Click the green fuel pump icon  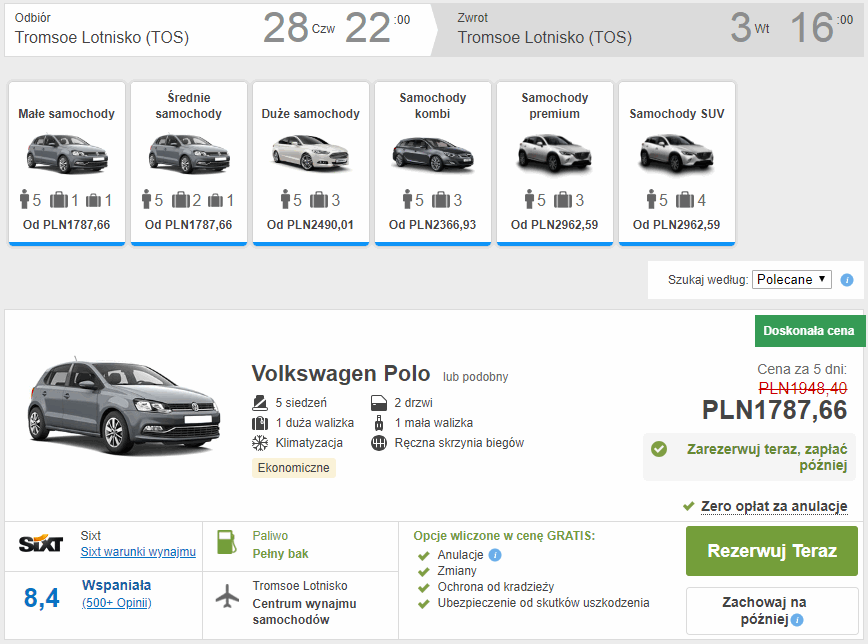coord(227,544)
